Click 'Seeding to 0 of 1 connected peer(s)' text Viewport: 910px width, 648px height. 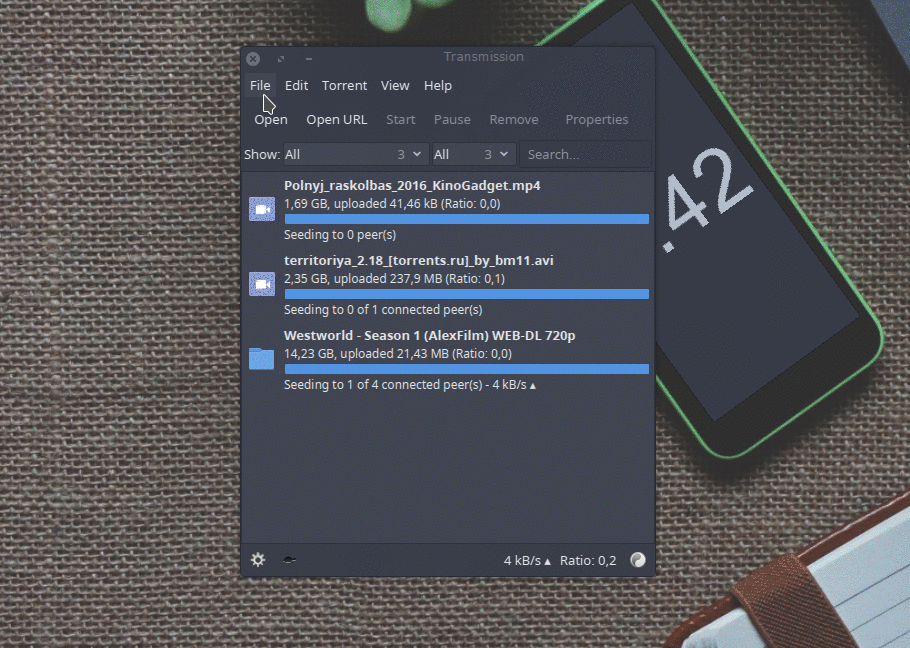pos(383,310)
